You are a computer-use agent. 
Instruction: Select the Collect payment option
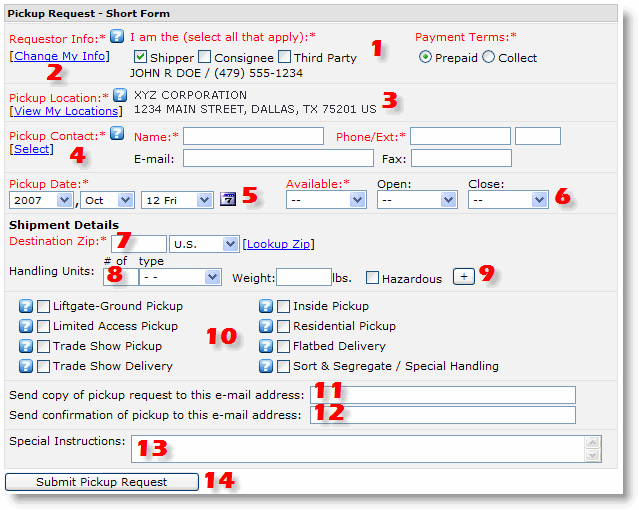click(488, 57)
